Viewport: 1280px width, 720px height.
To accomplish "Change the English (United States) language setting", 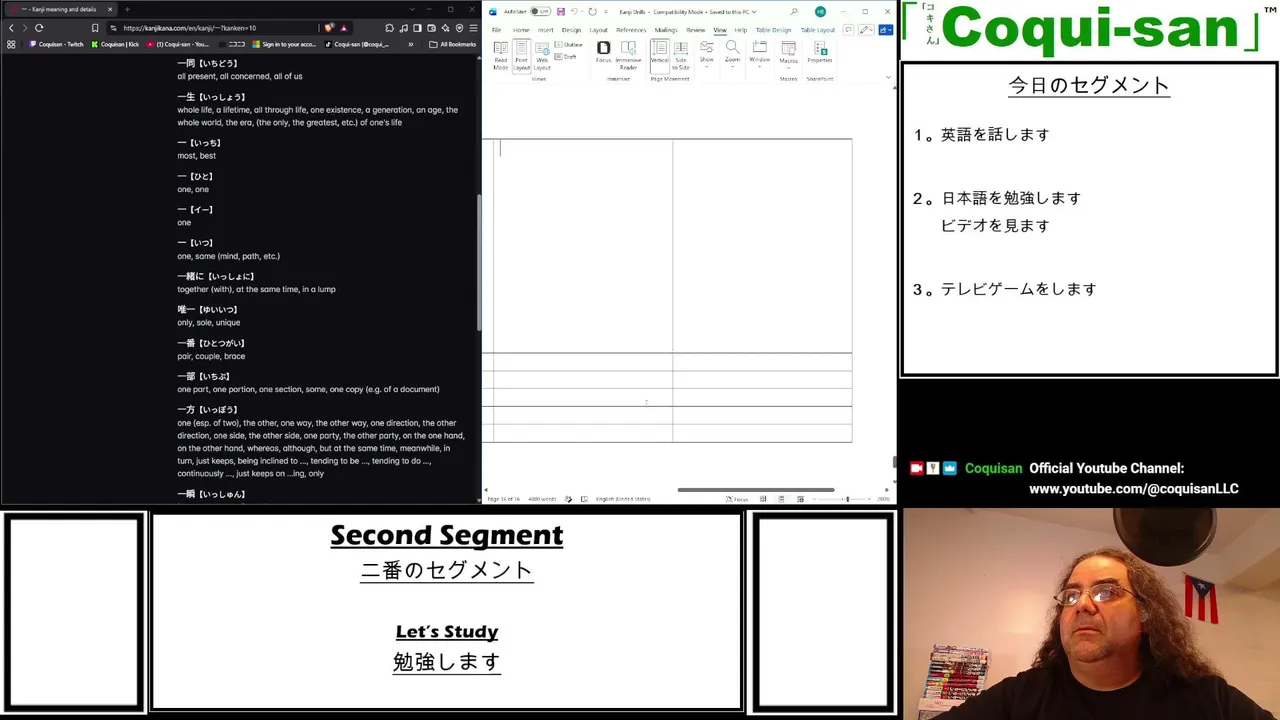I will coord(623,499).
